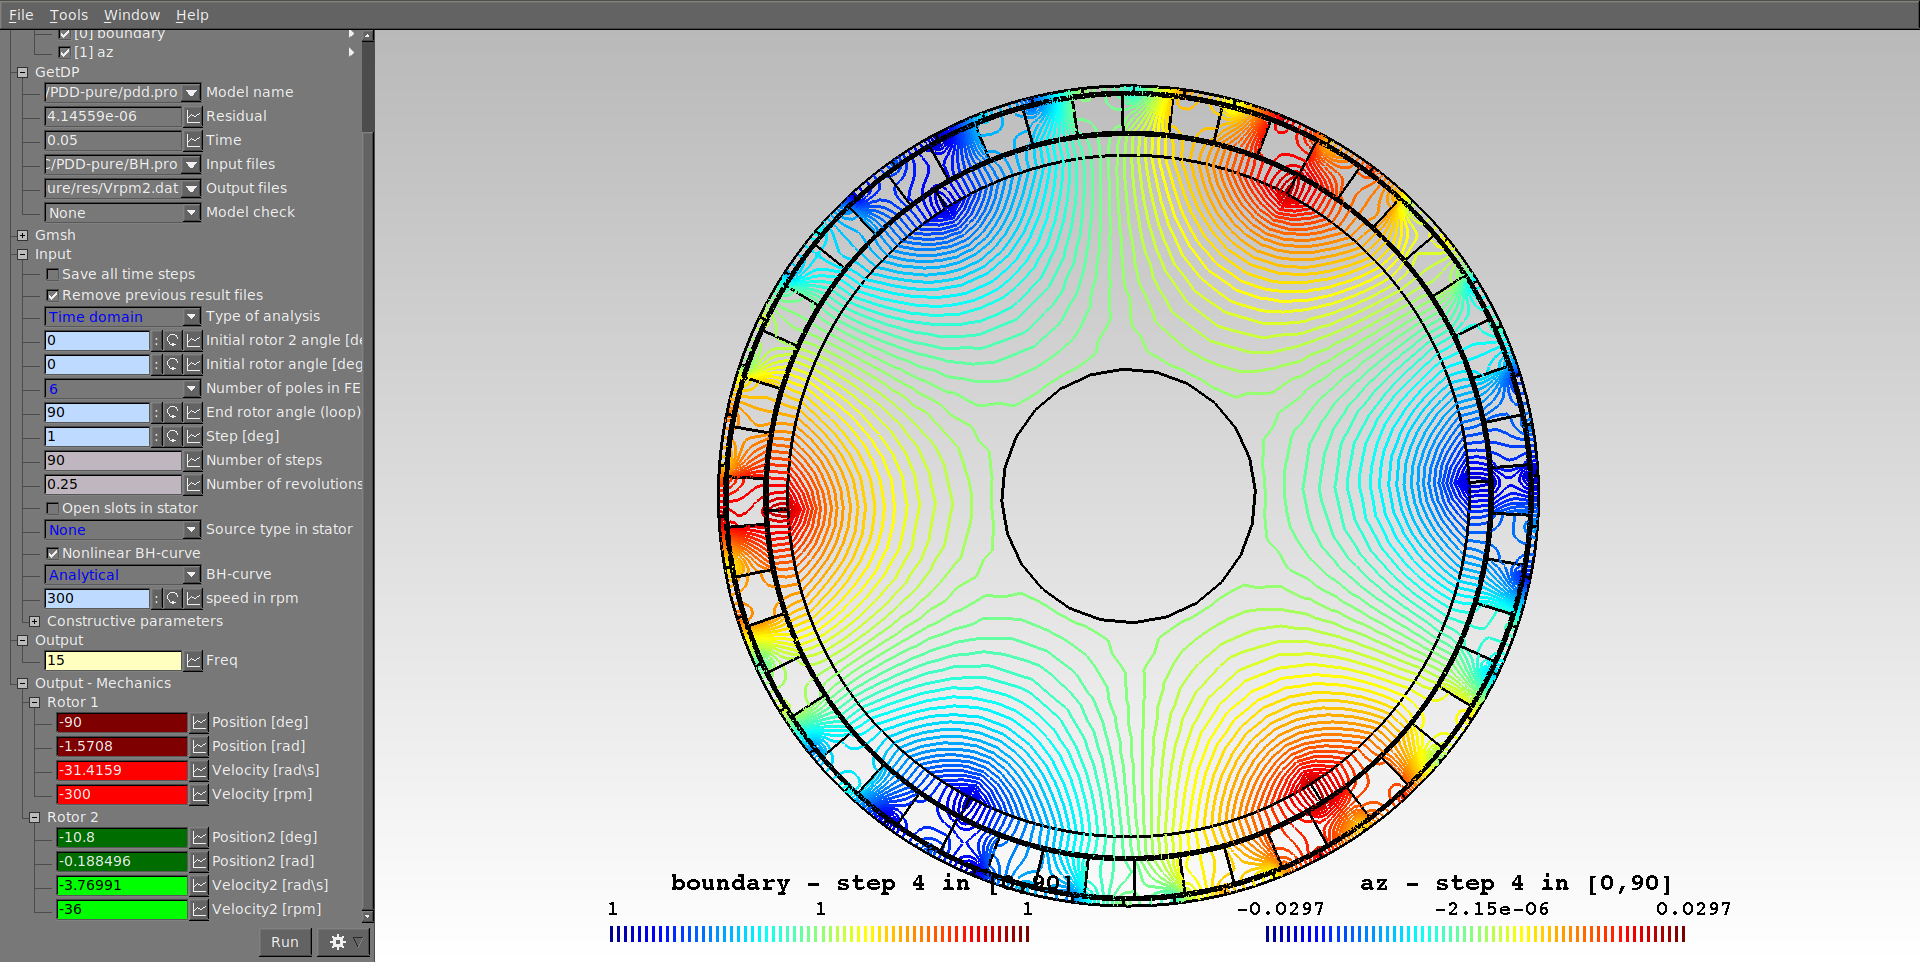
Task: Click the graph icon beside Number of steps
Action: pyautogui.click(x=193, y=460)
